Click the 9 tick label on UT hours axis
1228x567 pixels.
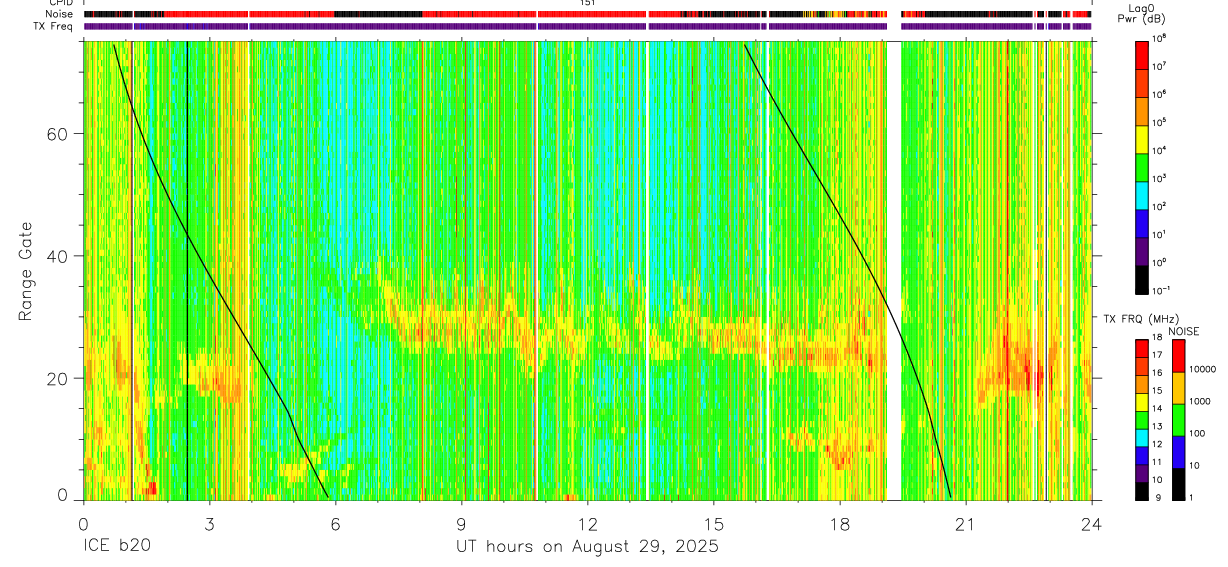[461, 522]
